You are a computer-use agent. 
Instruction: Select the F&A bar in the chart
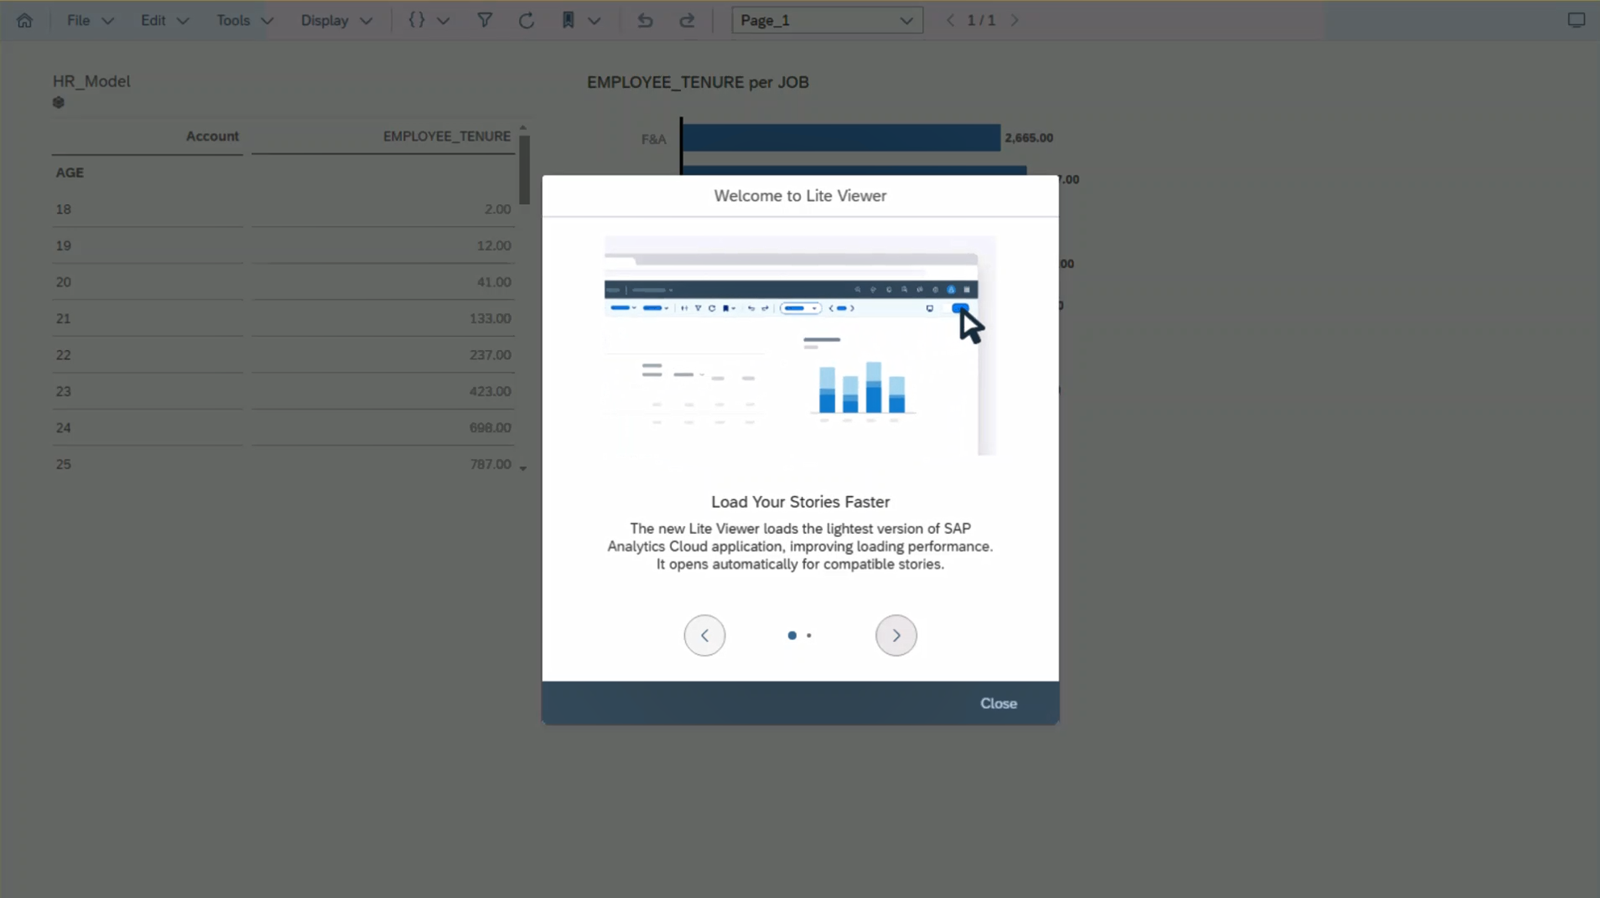coord(841,138)
